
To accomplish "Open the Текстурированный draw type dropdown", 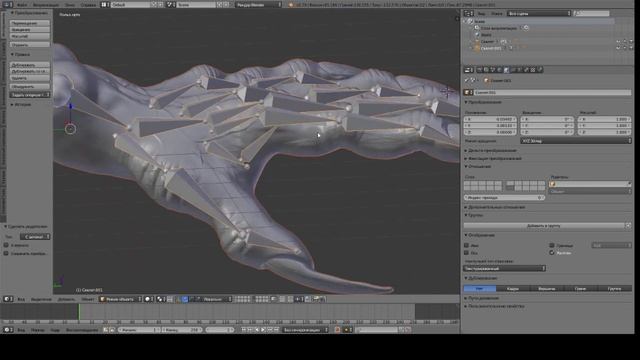I will (504, 268).
